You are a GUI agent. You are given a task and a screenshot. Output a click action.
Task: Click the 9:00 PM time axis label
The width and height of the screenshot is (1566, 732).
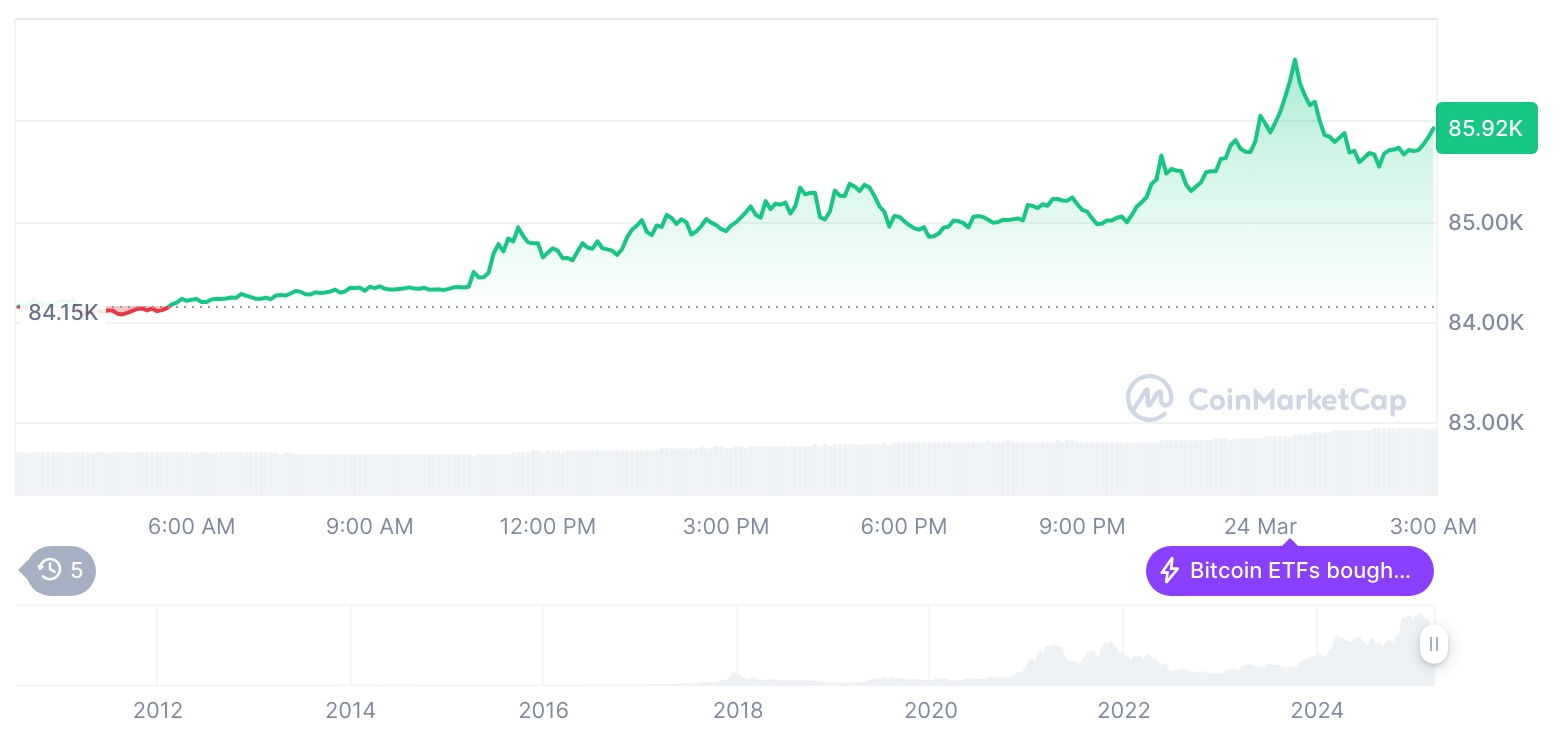pyautogui.click(x=1082, y=526)
